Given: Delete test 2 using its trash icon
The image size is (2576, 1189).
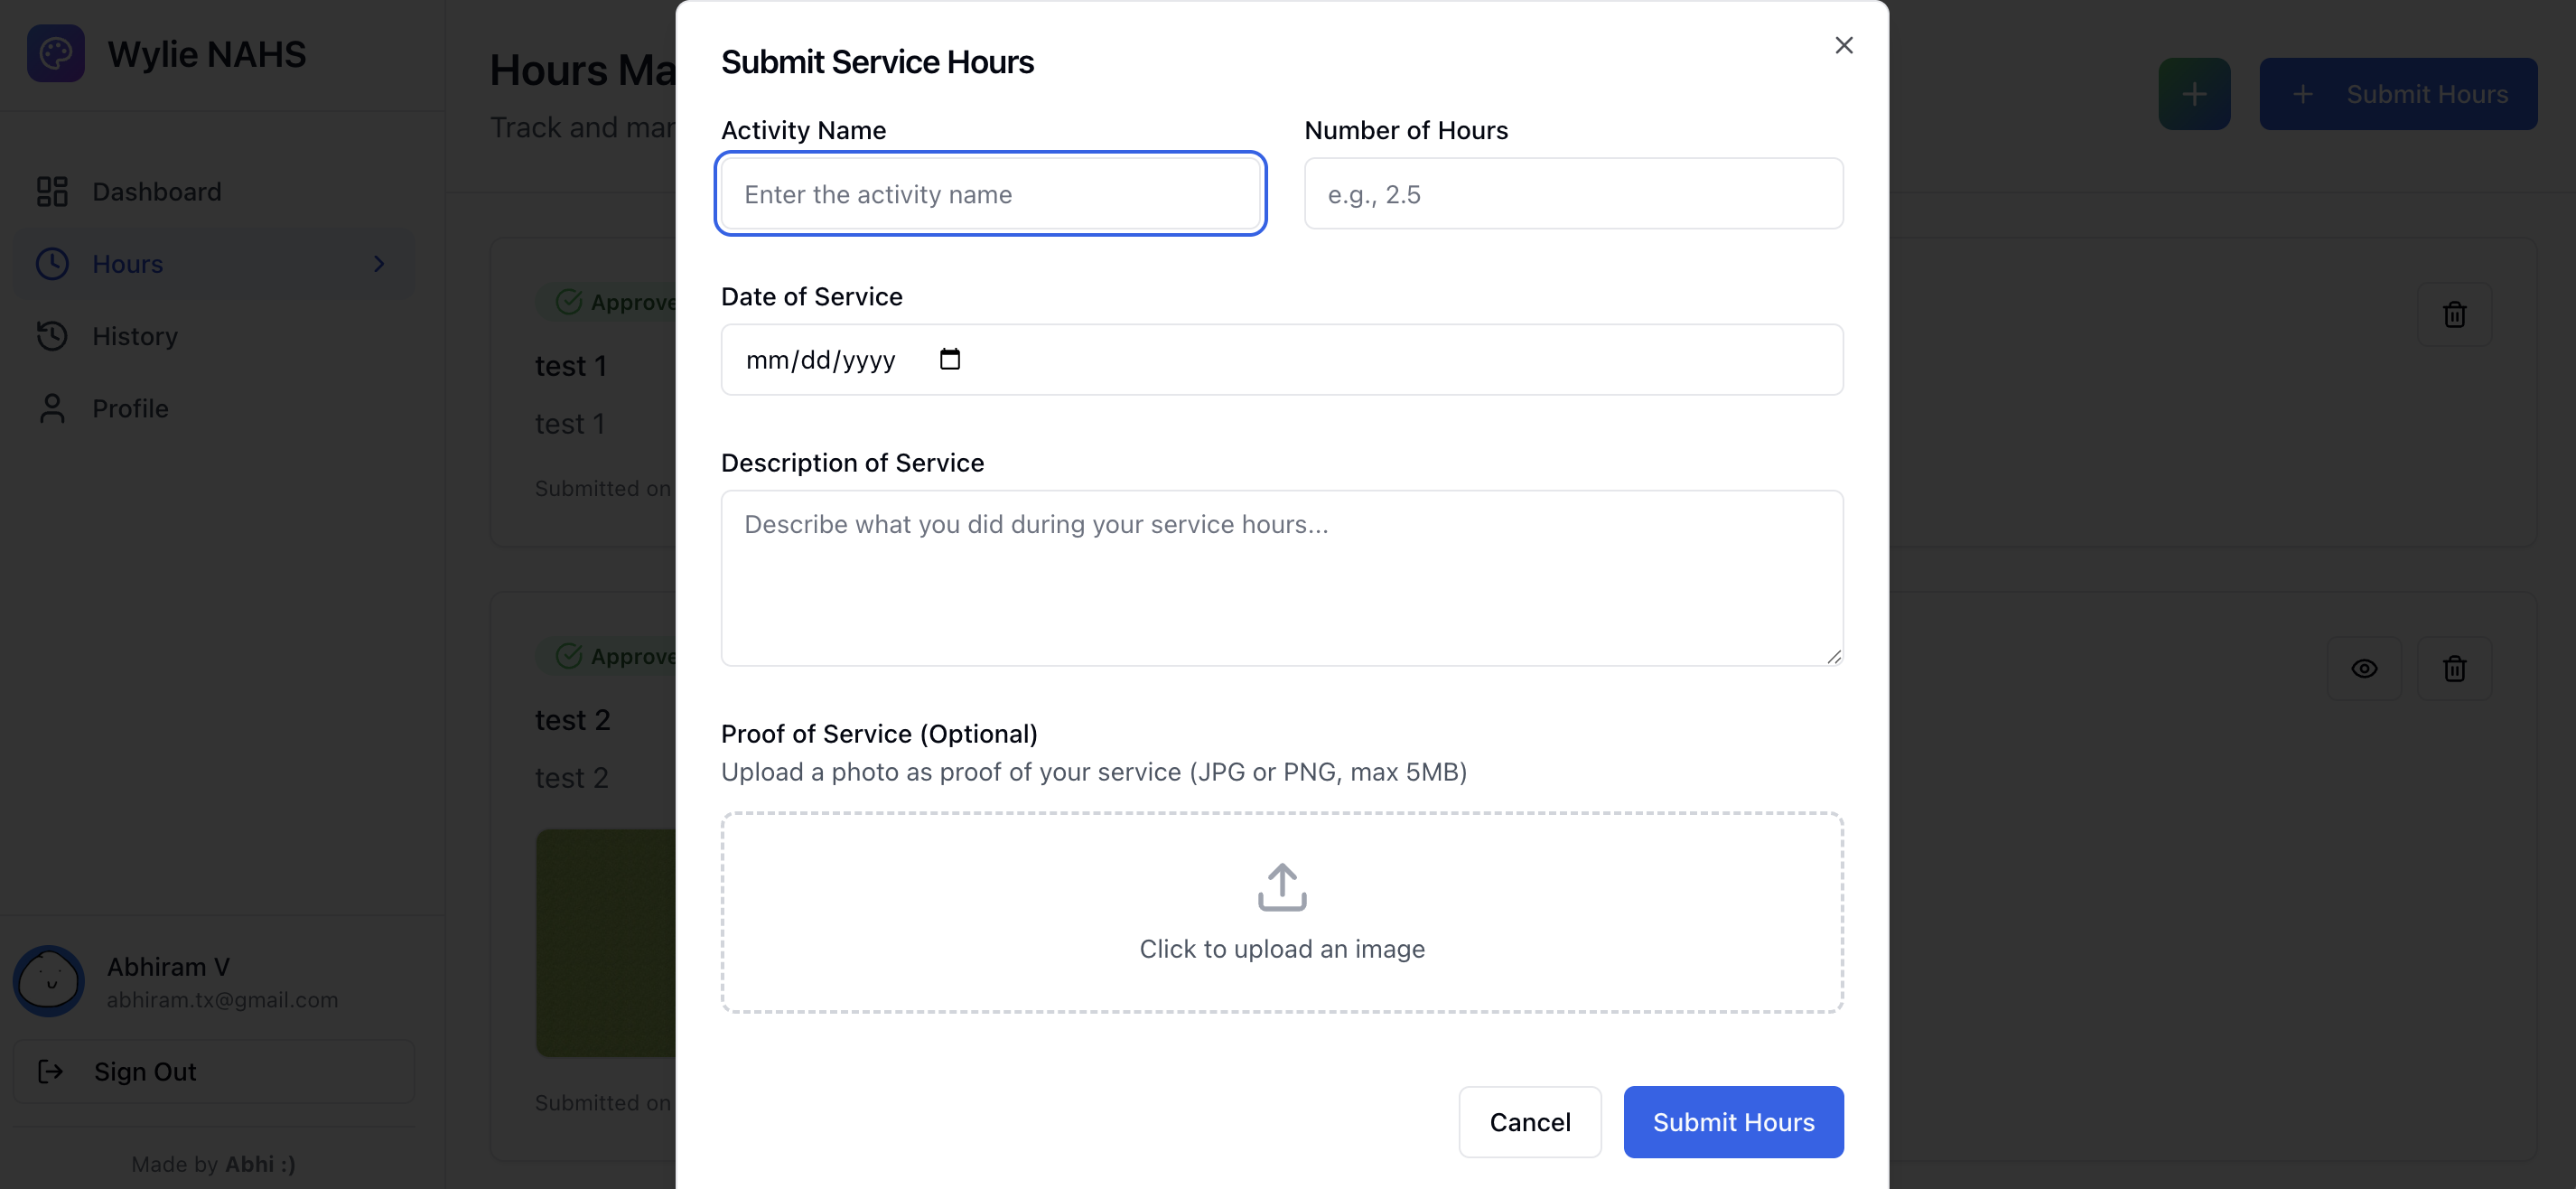Looking at the screenshot, I should (2456, 668).
